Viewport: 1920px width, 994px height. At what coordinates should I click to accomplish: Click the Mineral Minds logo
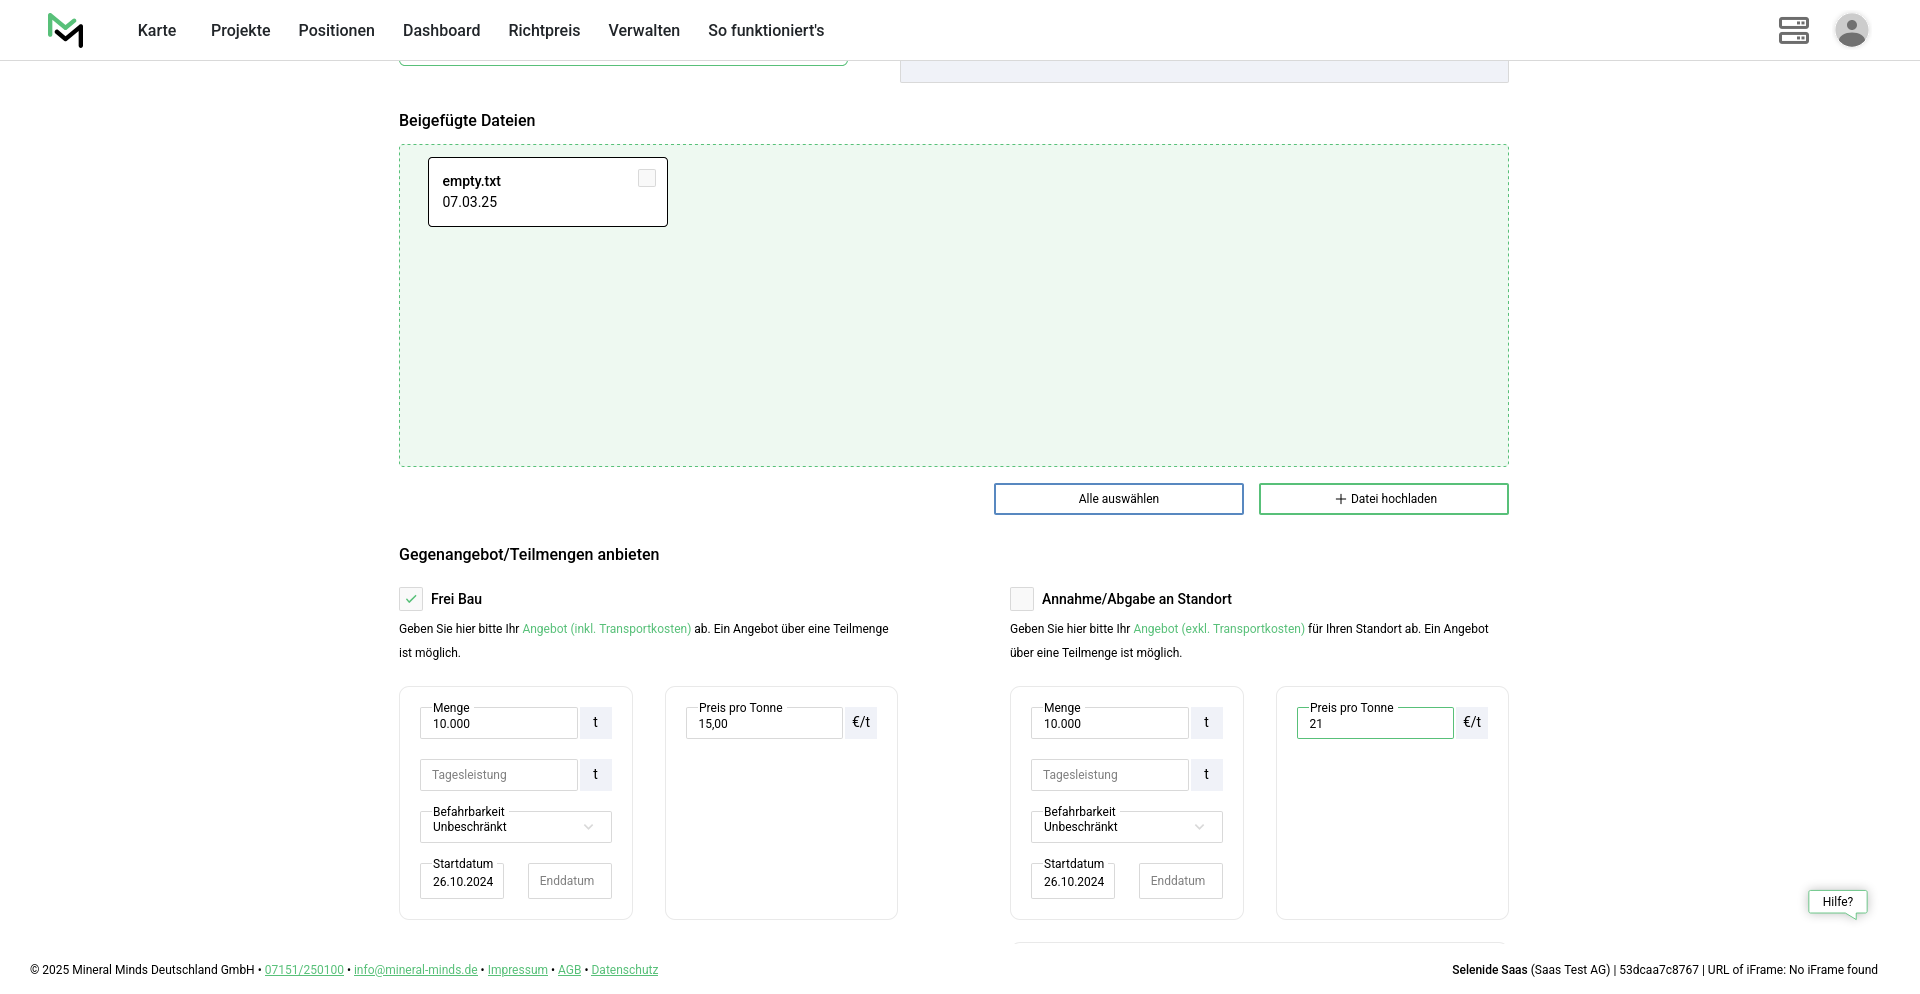click(x=65, y=30)
